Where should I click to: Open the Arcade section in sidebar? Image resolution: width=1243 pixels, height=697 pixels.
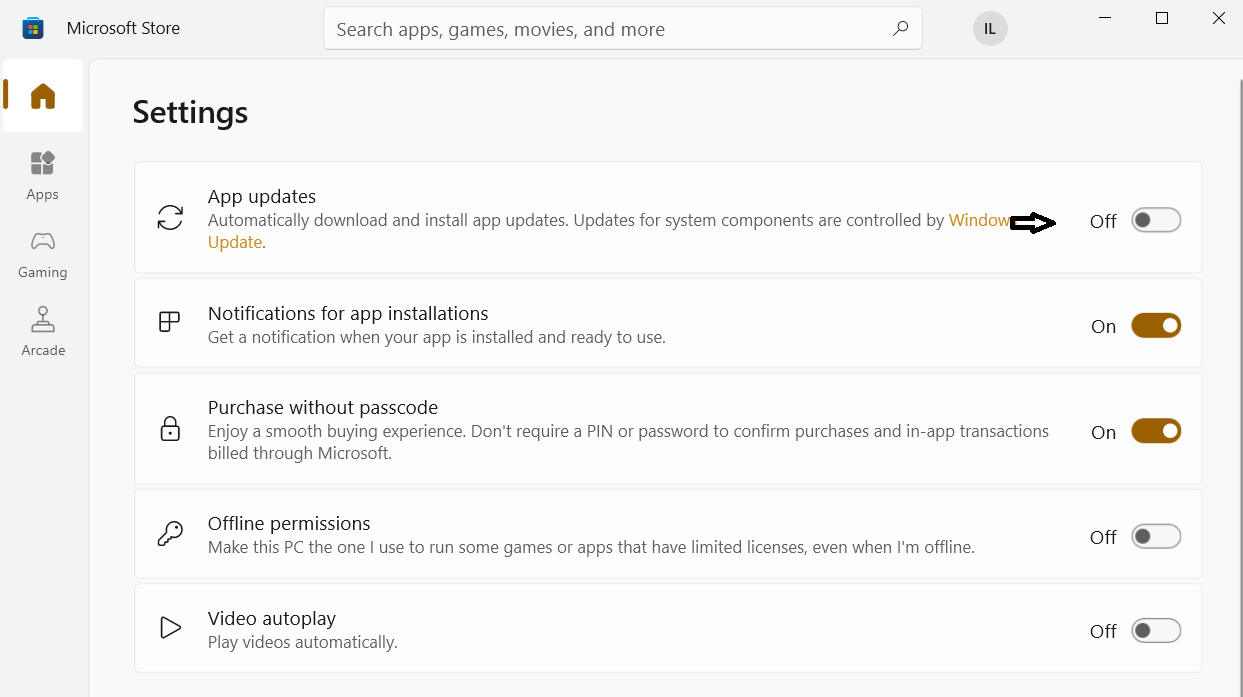click(43, 331)
